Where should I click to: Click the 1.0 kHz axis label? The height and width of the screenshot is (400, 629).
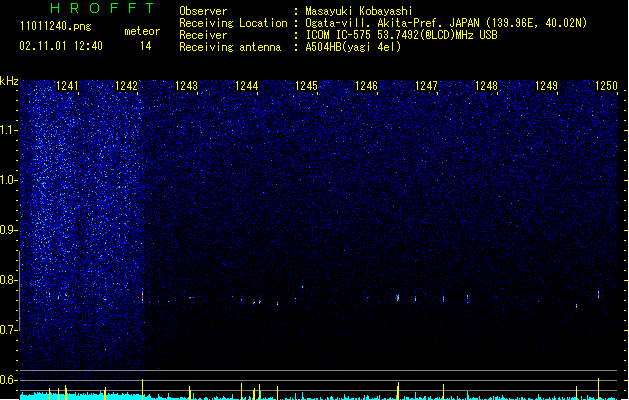coord(8,180)
